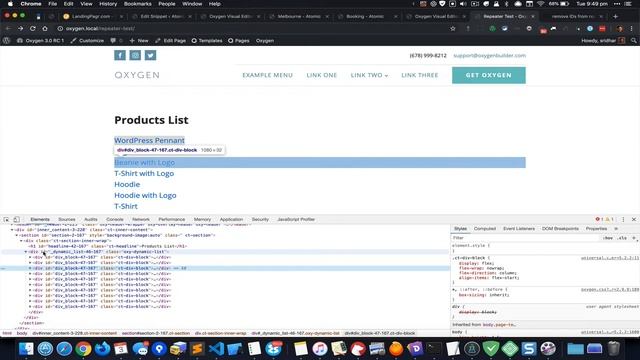Switch to the Application DevTools tab
This screenshot has height=360, width=640.
tap(231, 219)
